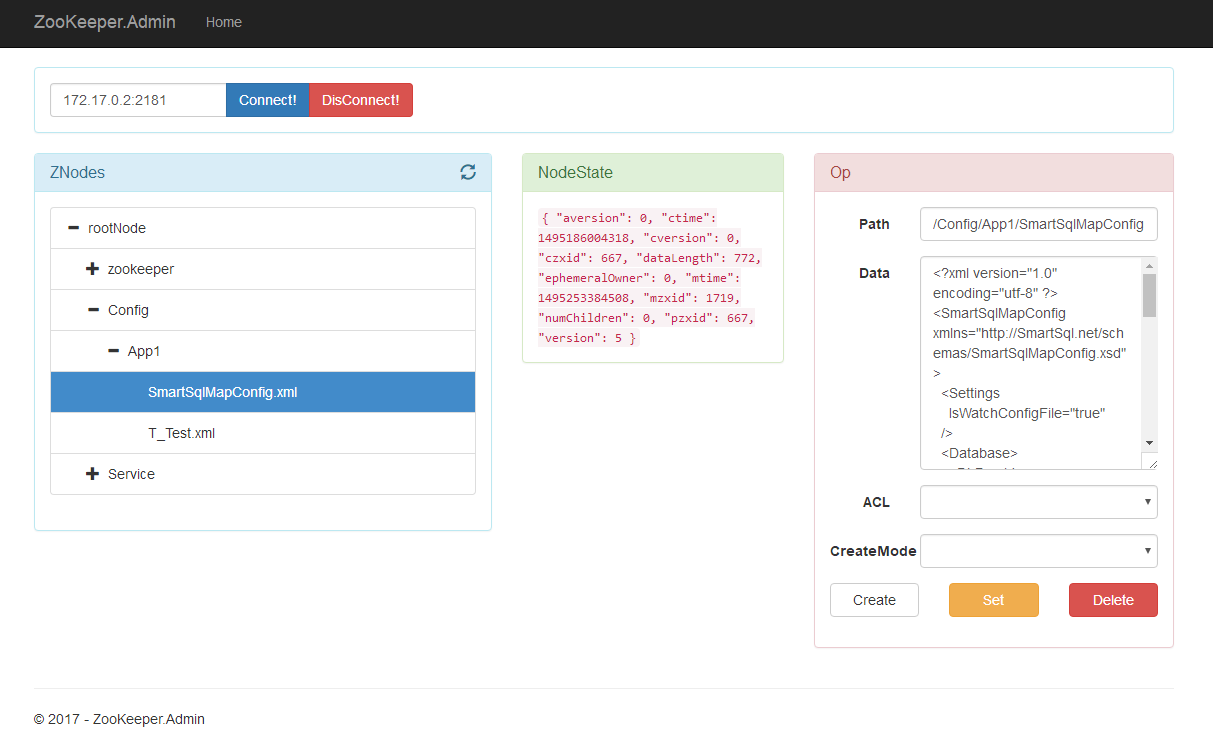Click the red Delete button
The image size is (1213, 743).
click(x=1113, y=600)
